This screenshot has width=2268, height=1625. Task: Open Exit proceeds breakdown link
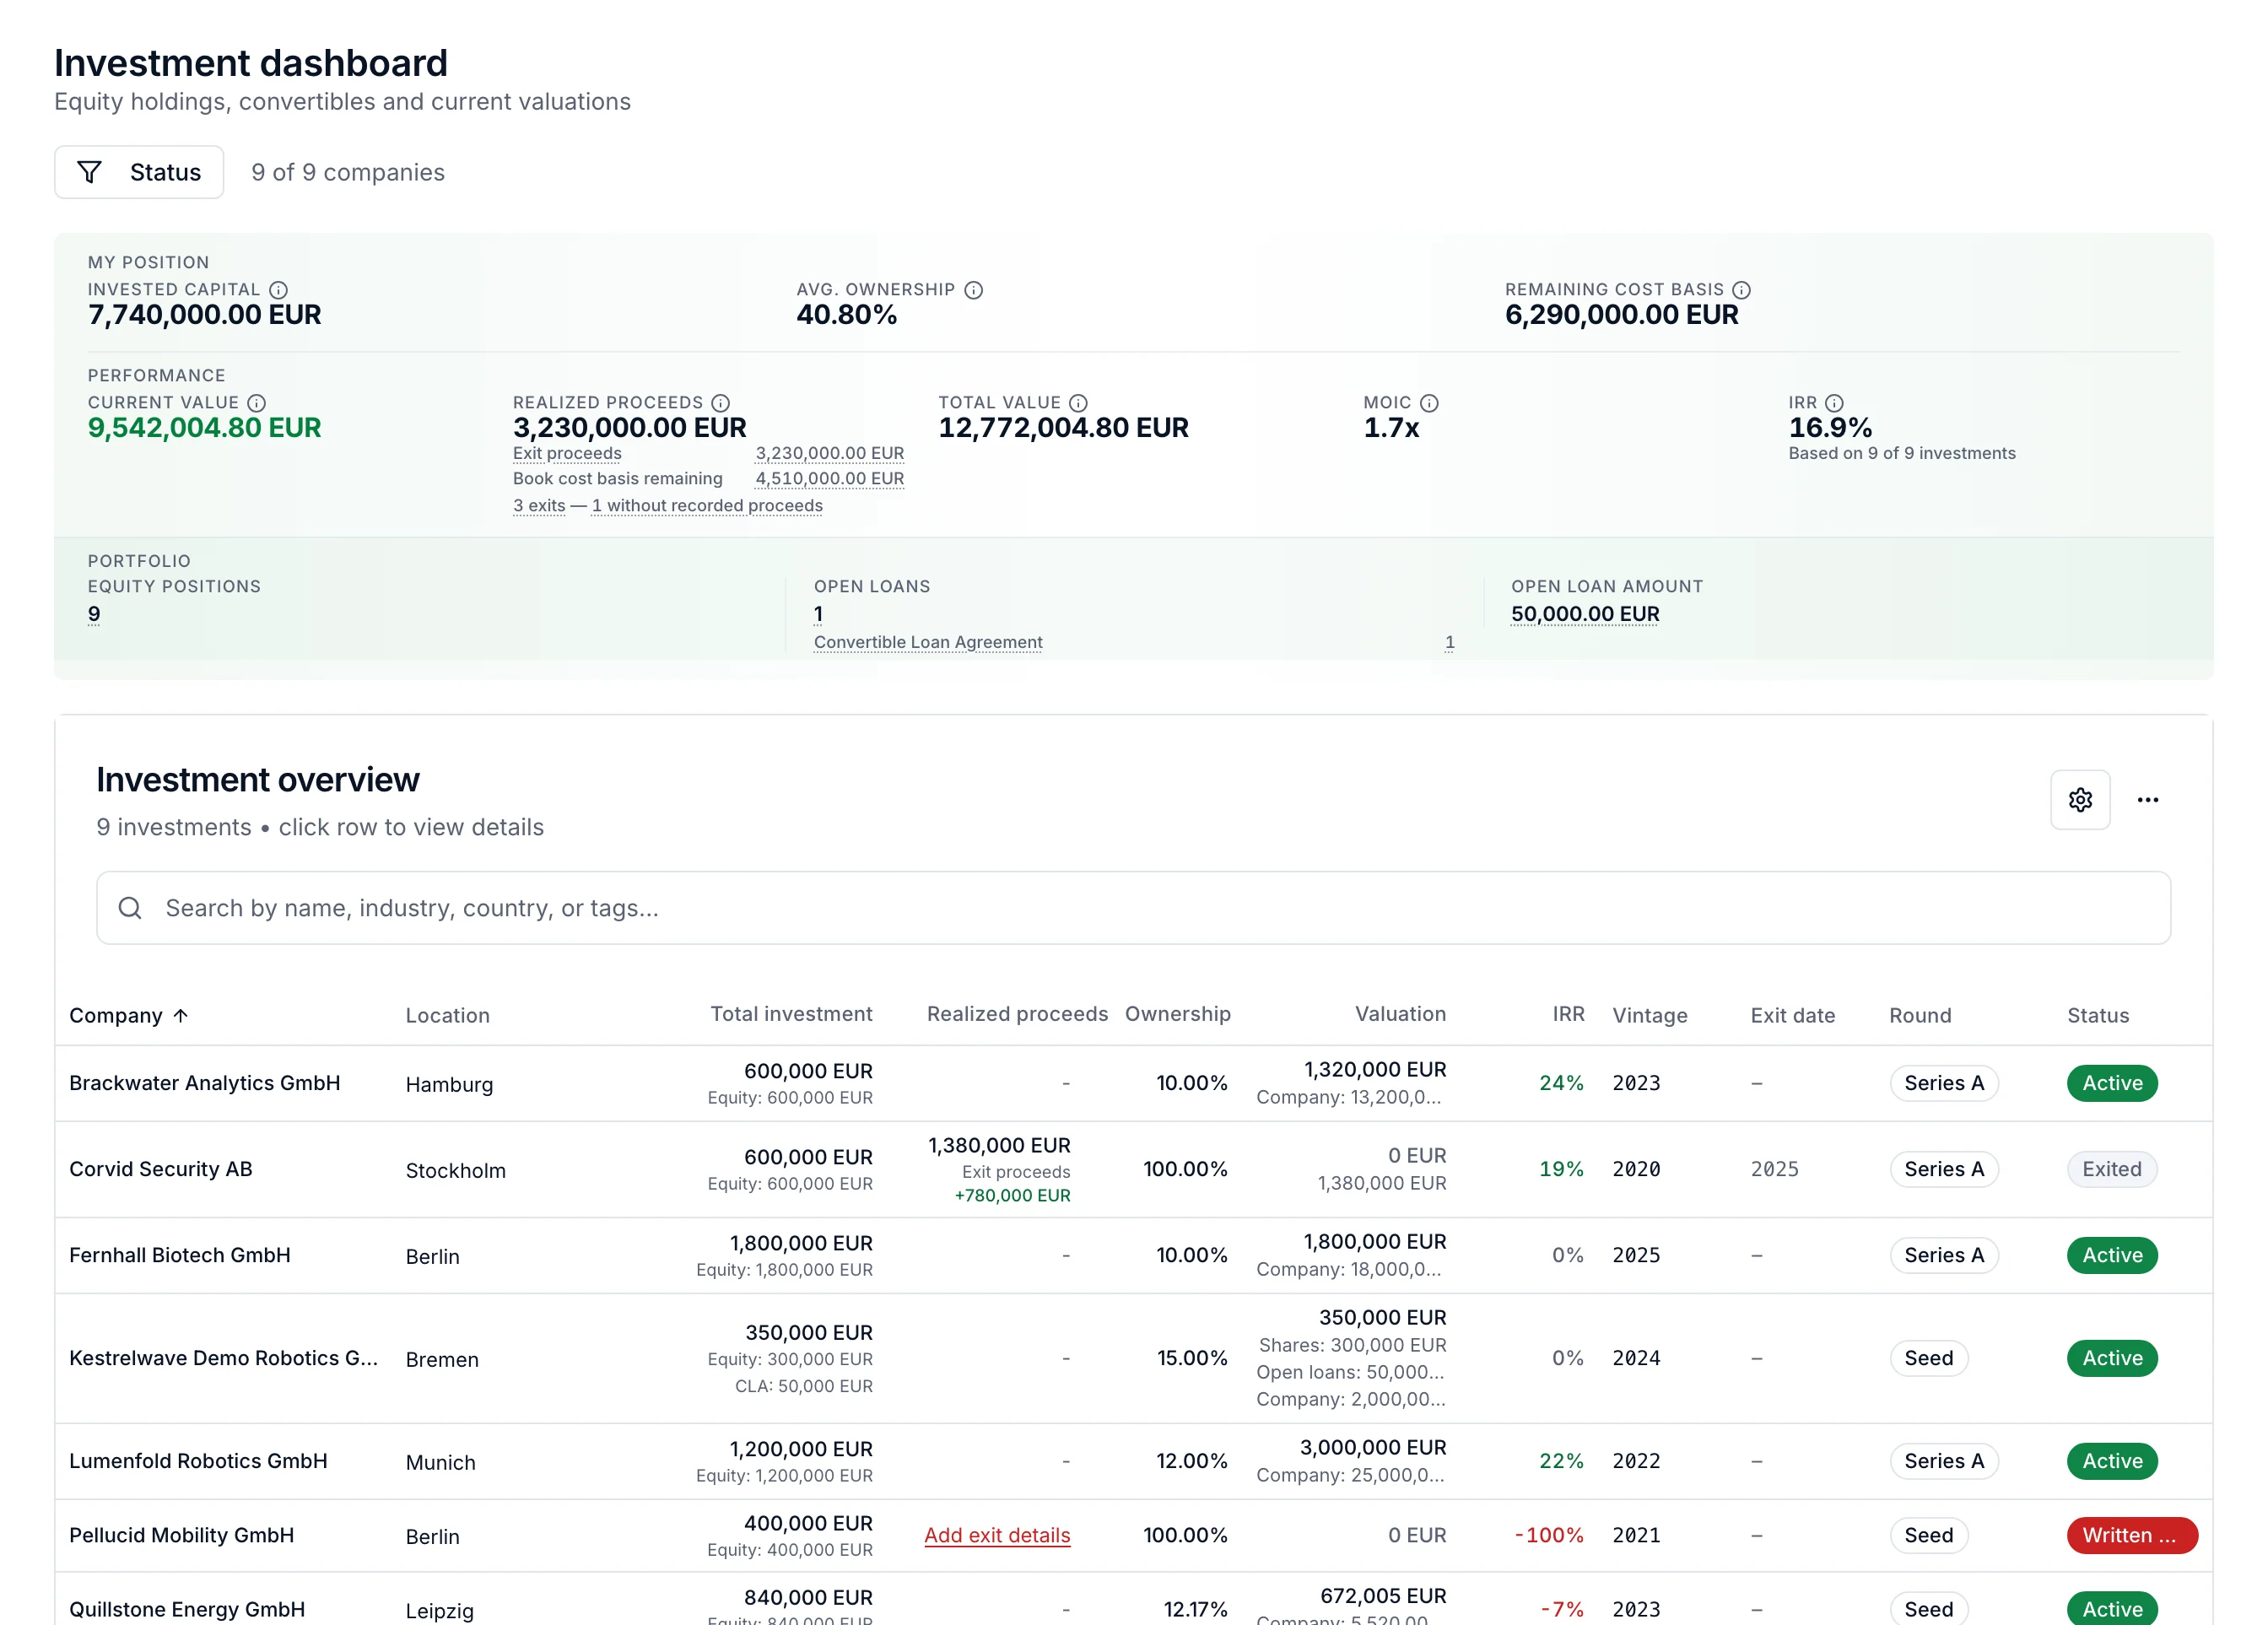(567, 453)
